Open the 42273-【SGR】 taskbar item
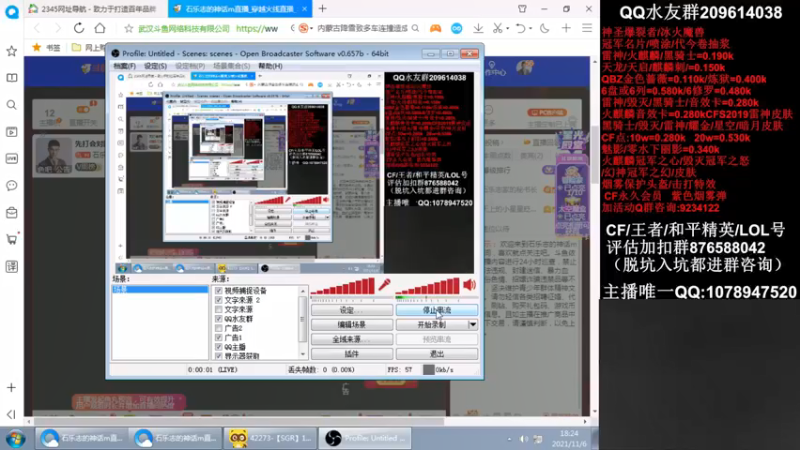The width and height of the screenshot is (800, 450). (270, 438)
